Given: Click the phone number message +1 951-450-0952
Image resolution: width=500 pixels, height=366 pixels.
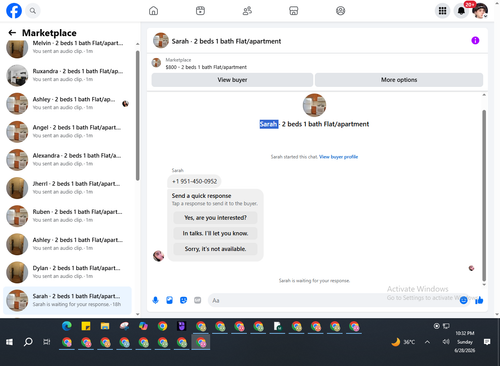Looking at the screenshot, I should [194, 181].
